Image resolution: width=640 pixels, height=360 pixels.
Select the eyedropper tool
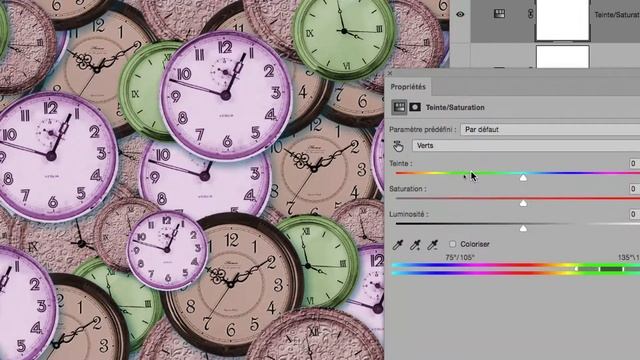pyautogui.click(x=398, y=244)
